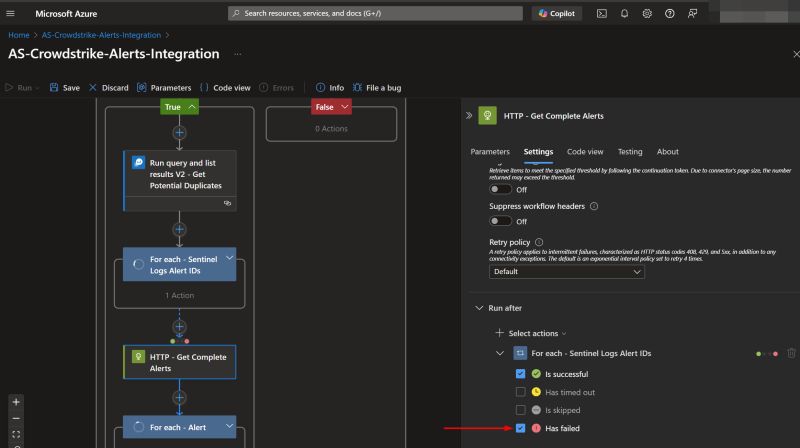Viewport: 800px width, 448px height.
Task: Add an action above HTTP - Get Complete Alerts
Action: [179, 327]
